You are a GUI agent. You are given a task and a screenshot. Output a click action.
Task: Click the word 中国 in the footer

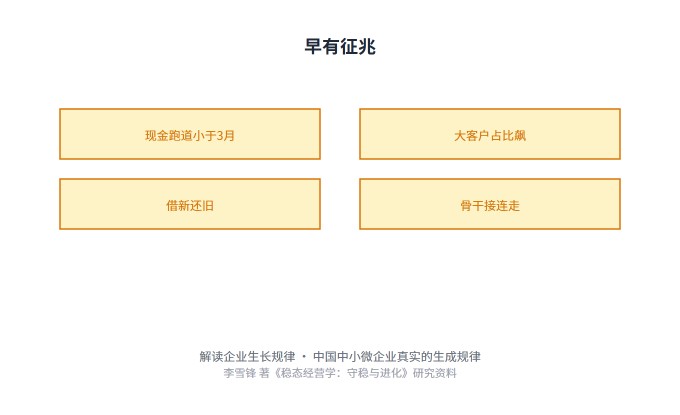point(325,356)
